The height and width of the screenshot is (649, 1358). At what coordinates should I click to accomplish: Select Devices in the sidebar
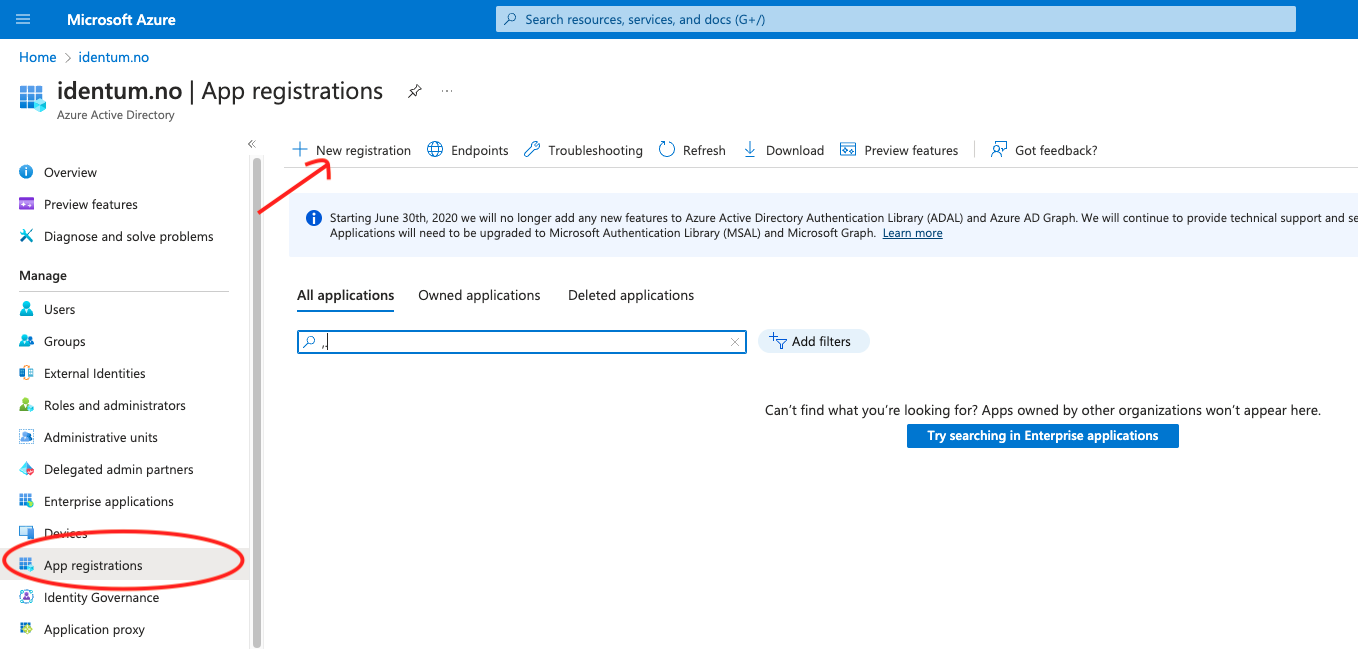click(x=66, y=533)
